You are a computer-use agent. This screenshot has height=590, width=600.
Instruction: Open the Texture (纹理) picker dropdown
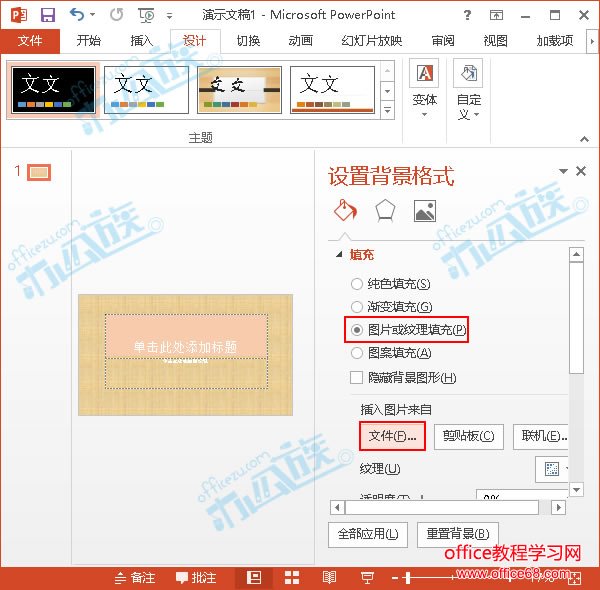pos(554,469)
